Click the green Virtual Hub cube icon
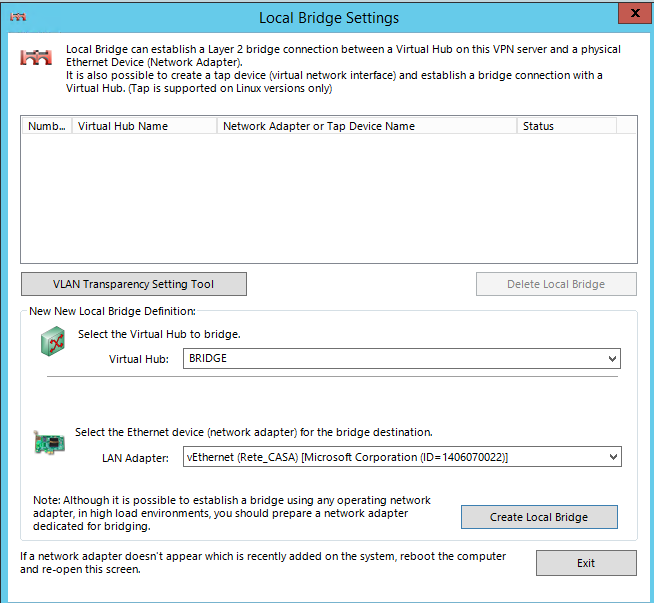The height and width of the screenshot is (603, 654). 53,342
